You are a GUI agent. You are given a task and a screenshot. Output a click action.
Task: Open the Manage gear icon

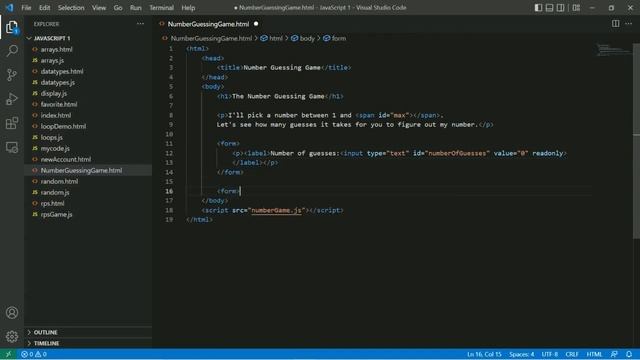[12, 336]
